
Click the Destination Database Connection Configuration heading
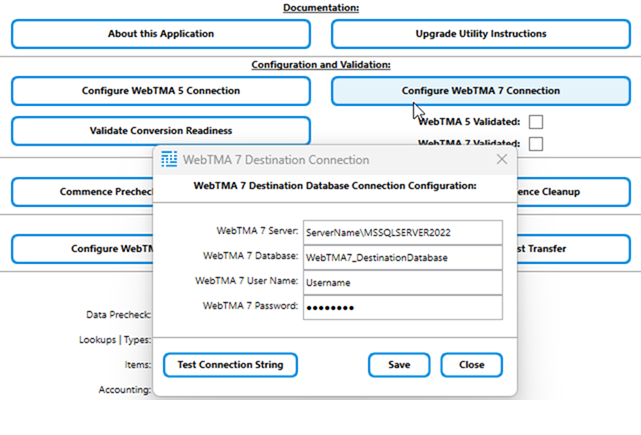click(335, 186)
